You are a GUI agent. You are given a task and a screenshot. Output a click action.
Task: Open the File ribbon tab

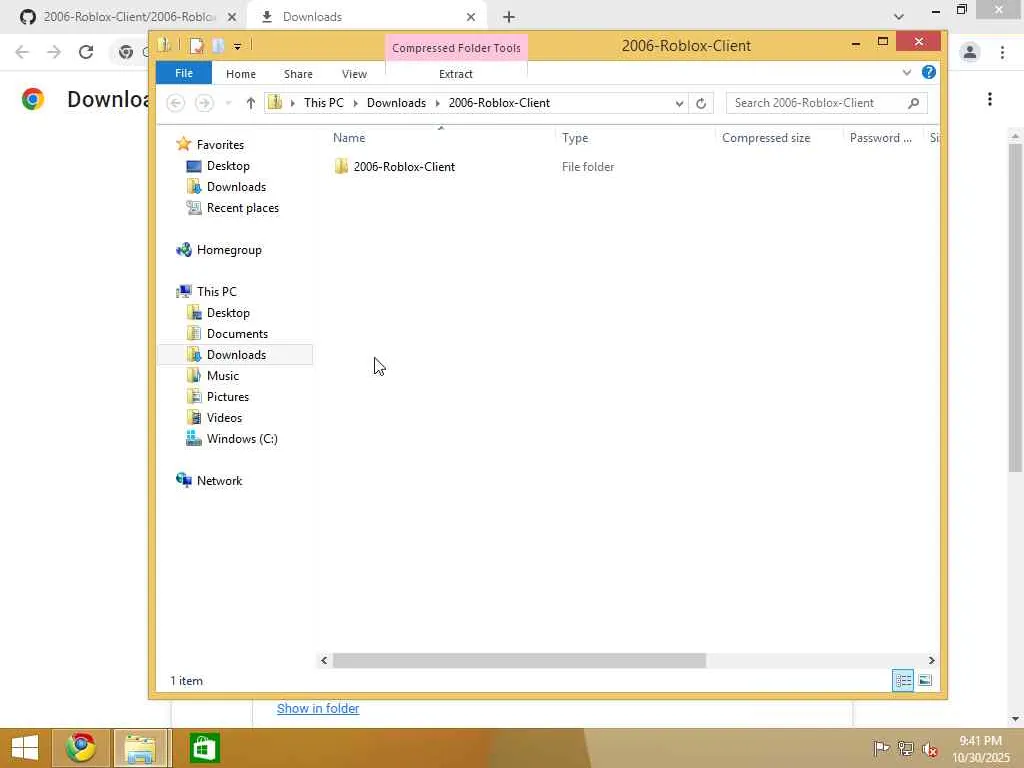click(184, 73)
